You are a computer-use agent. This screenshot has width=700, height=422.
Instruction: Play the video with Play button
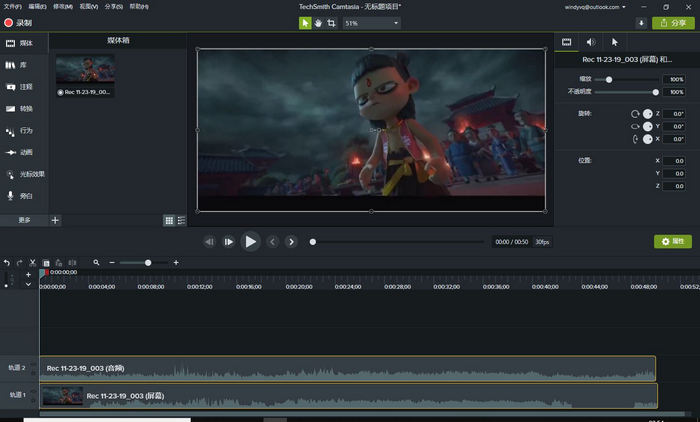(x=250, y=242)
